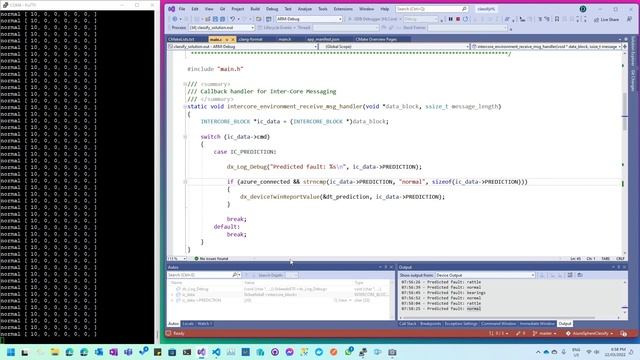This screenshot has height=360, width=640.
Task: Switch to the CMakeLists.txt tab
Action: tap(181, 39)
